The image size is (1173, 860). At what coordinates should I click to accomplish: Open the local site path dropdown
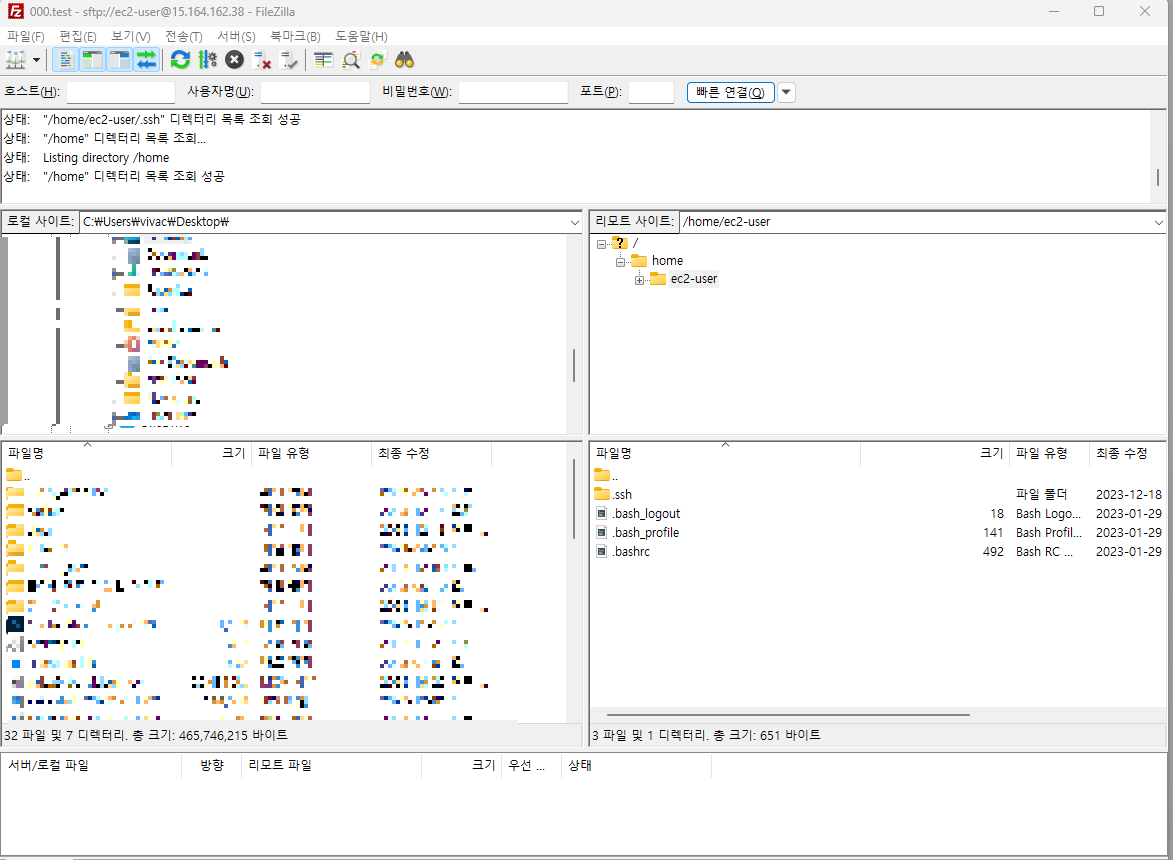[x=573, y=222]
